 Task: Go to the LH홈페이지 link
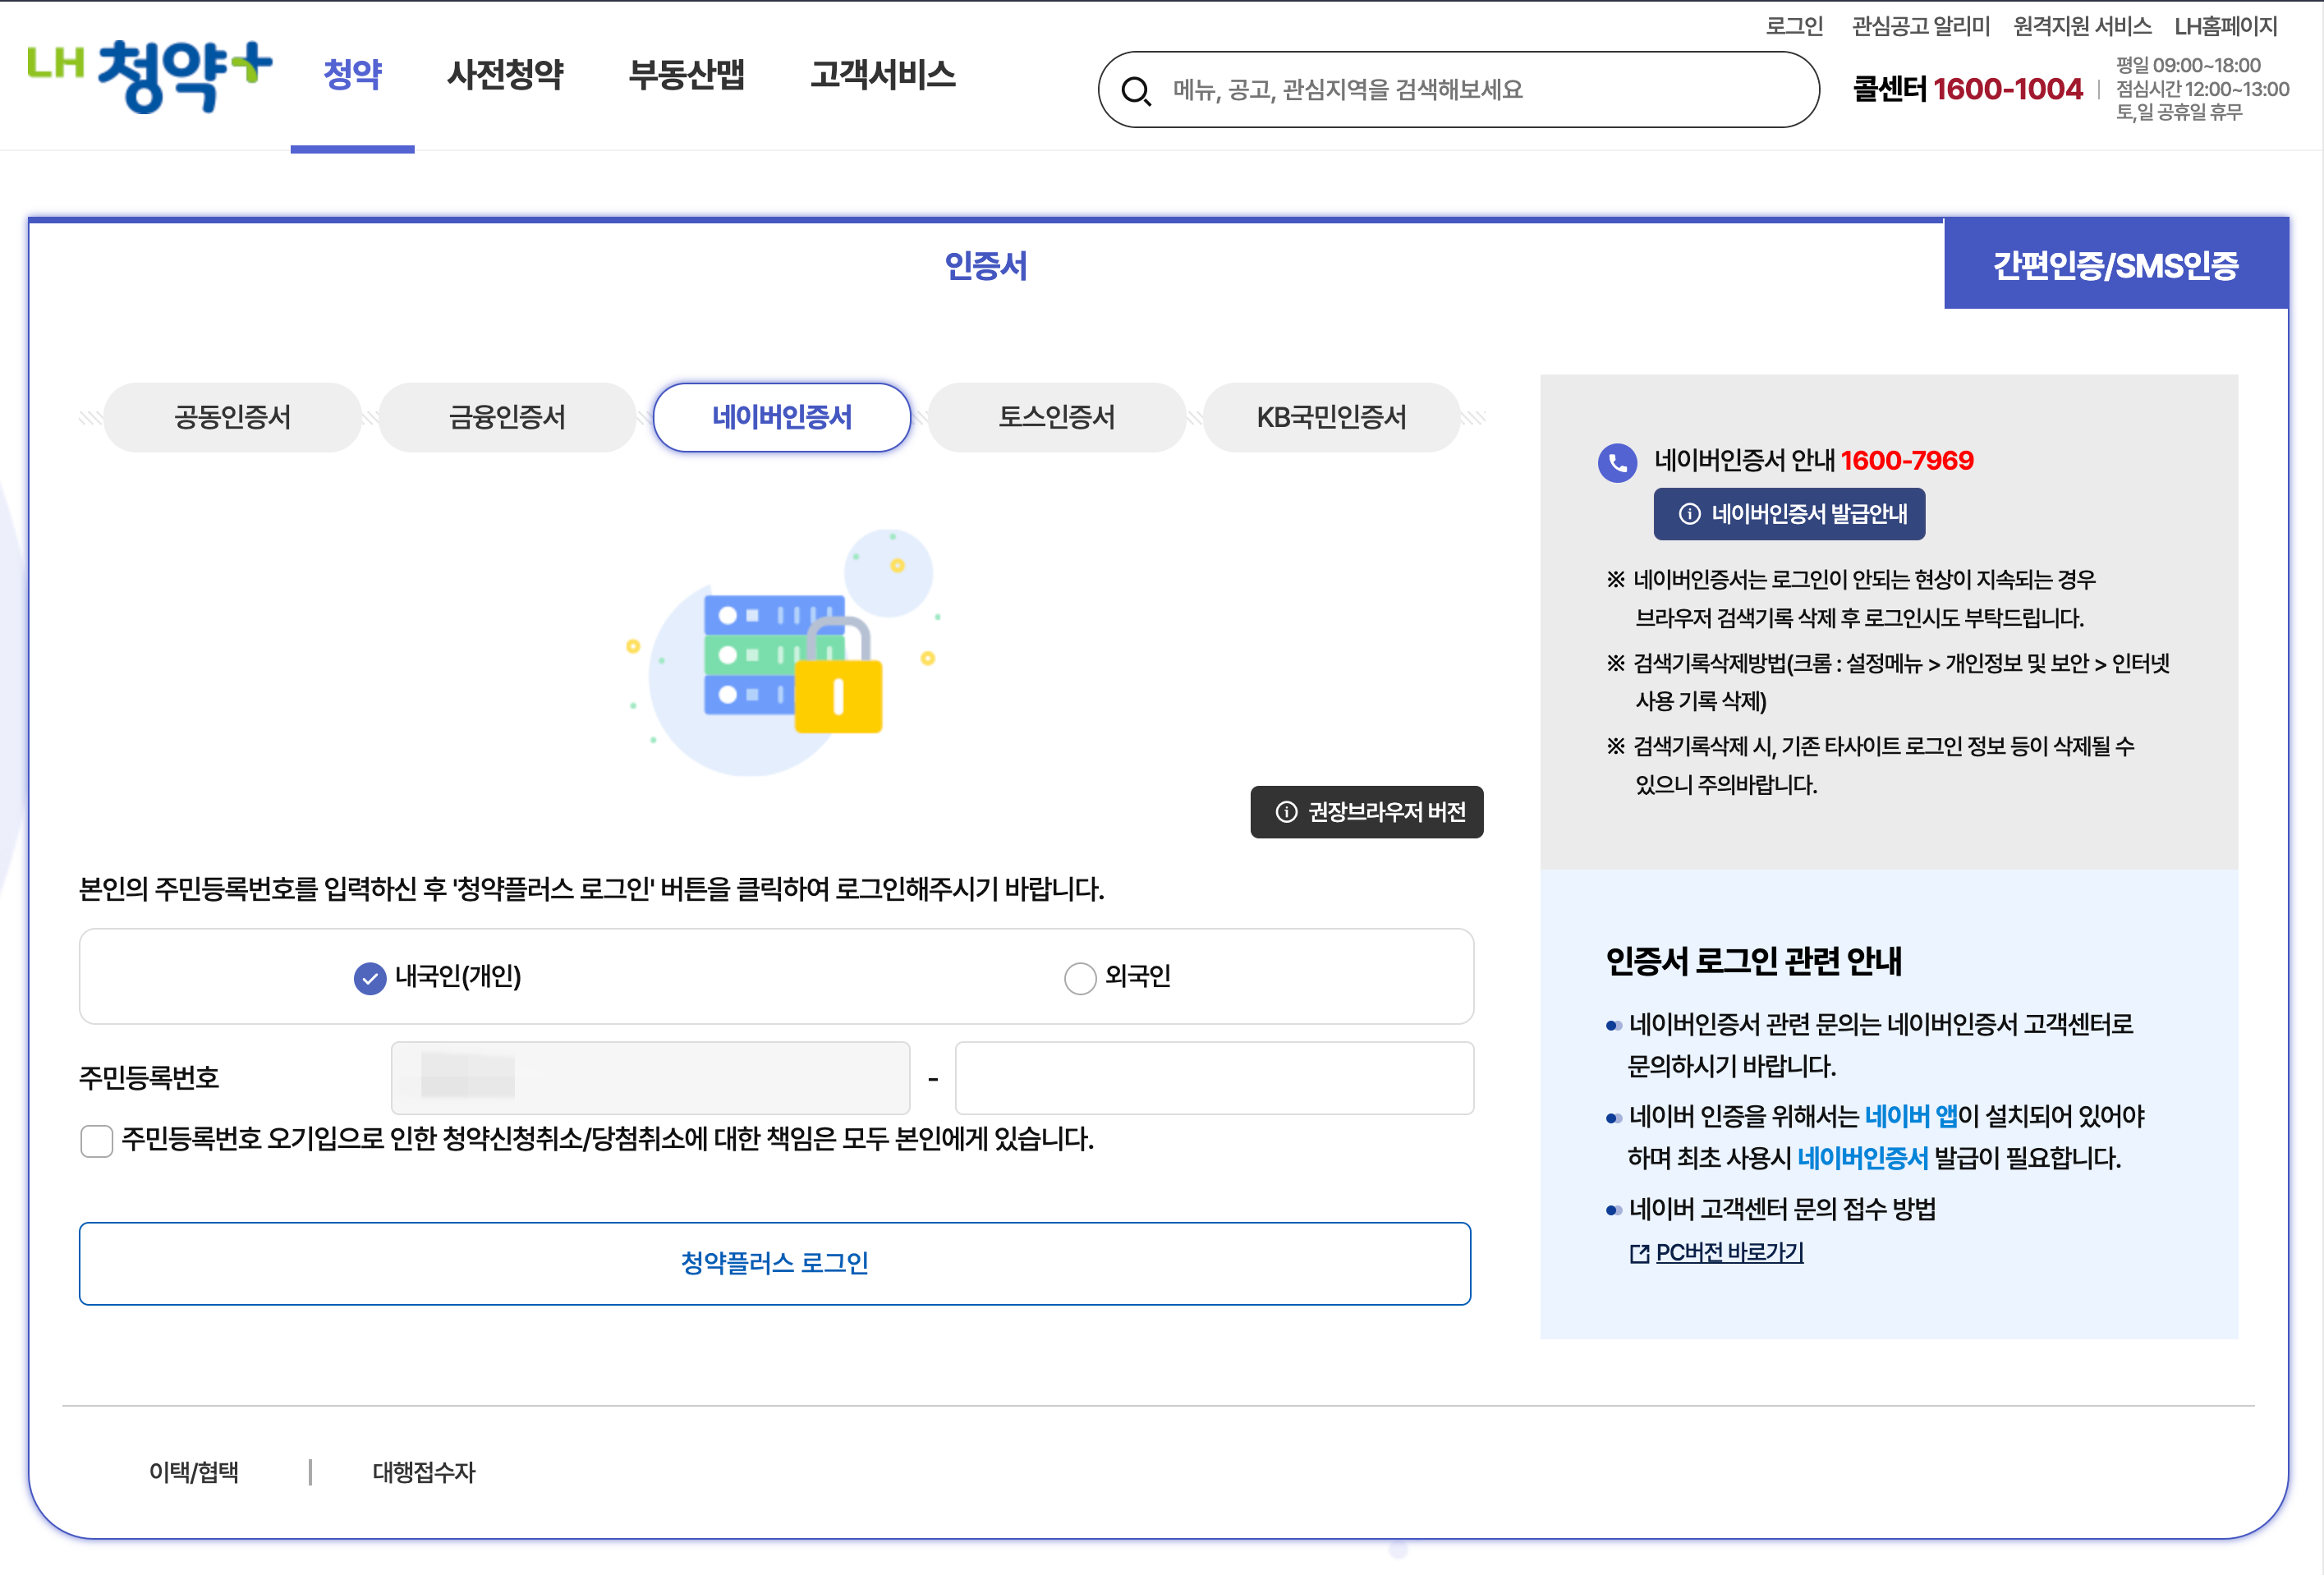pos(2226,26)
